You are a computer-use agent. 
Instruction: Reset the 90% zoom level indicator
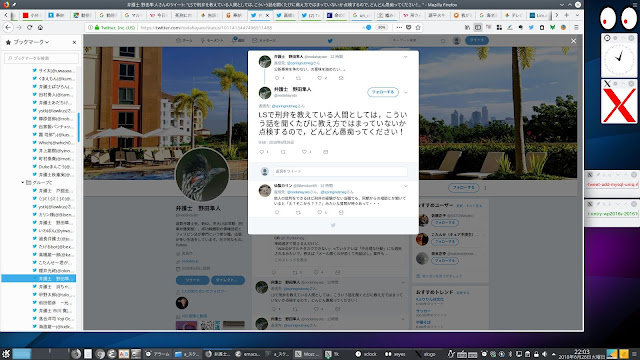(x=382, y=27)
